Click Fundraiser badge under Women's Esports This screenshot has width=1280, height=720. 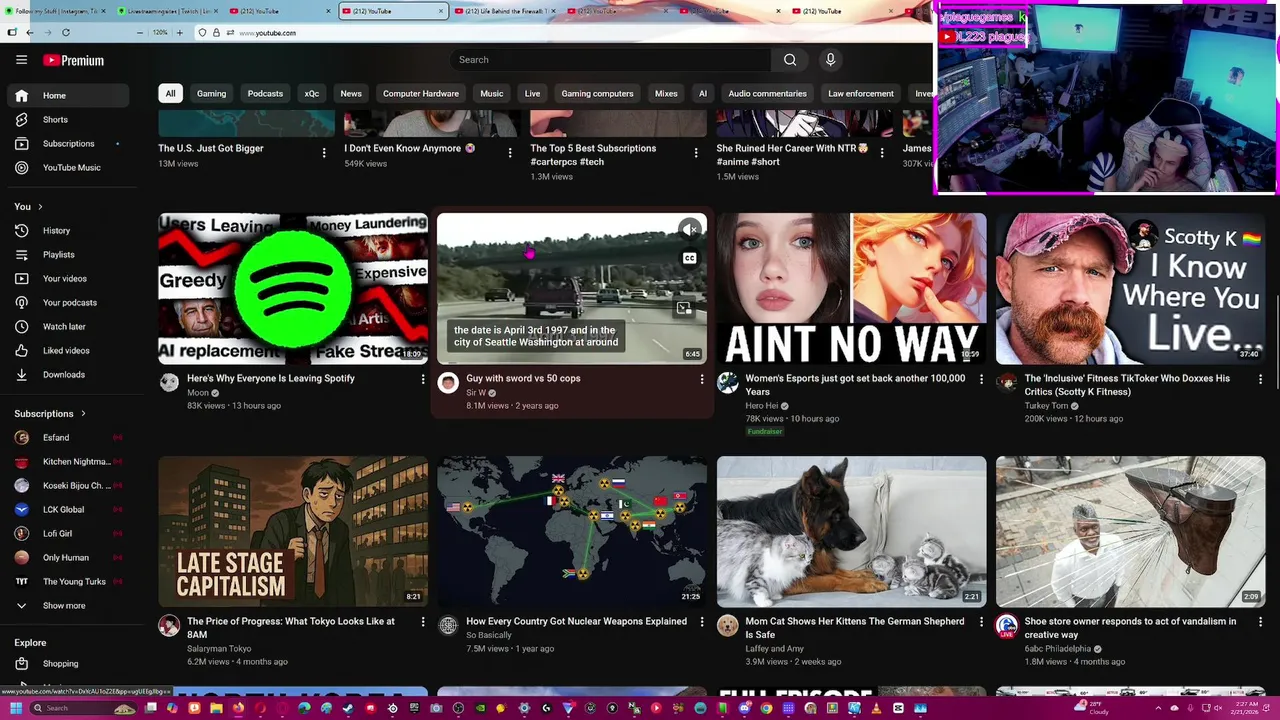click(x=765, y=431)
